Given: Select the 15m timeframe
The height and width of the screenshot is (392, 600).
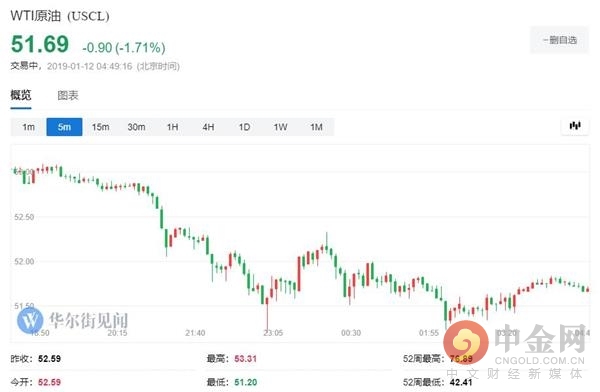Looking at the screenshot, I should click(100, 127).
